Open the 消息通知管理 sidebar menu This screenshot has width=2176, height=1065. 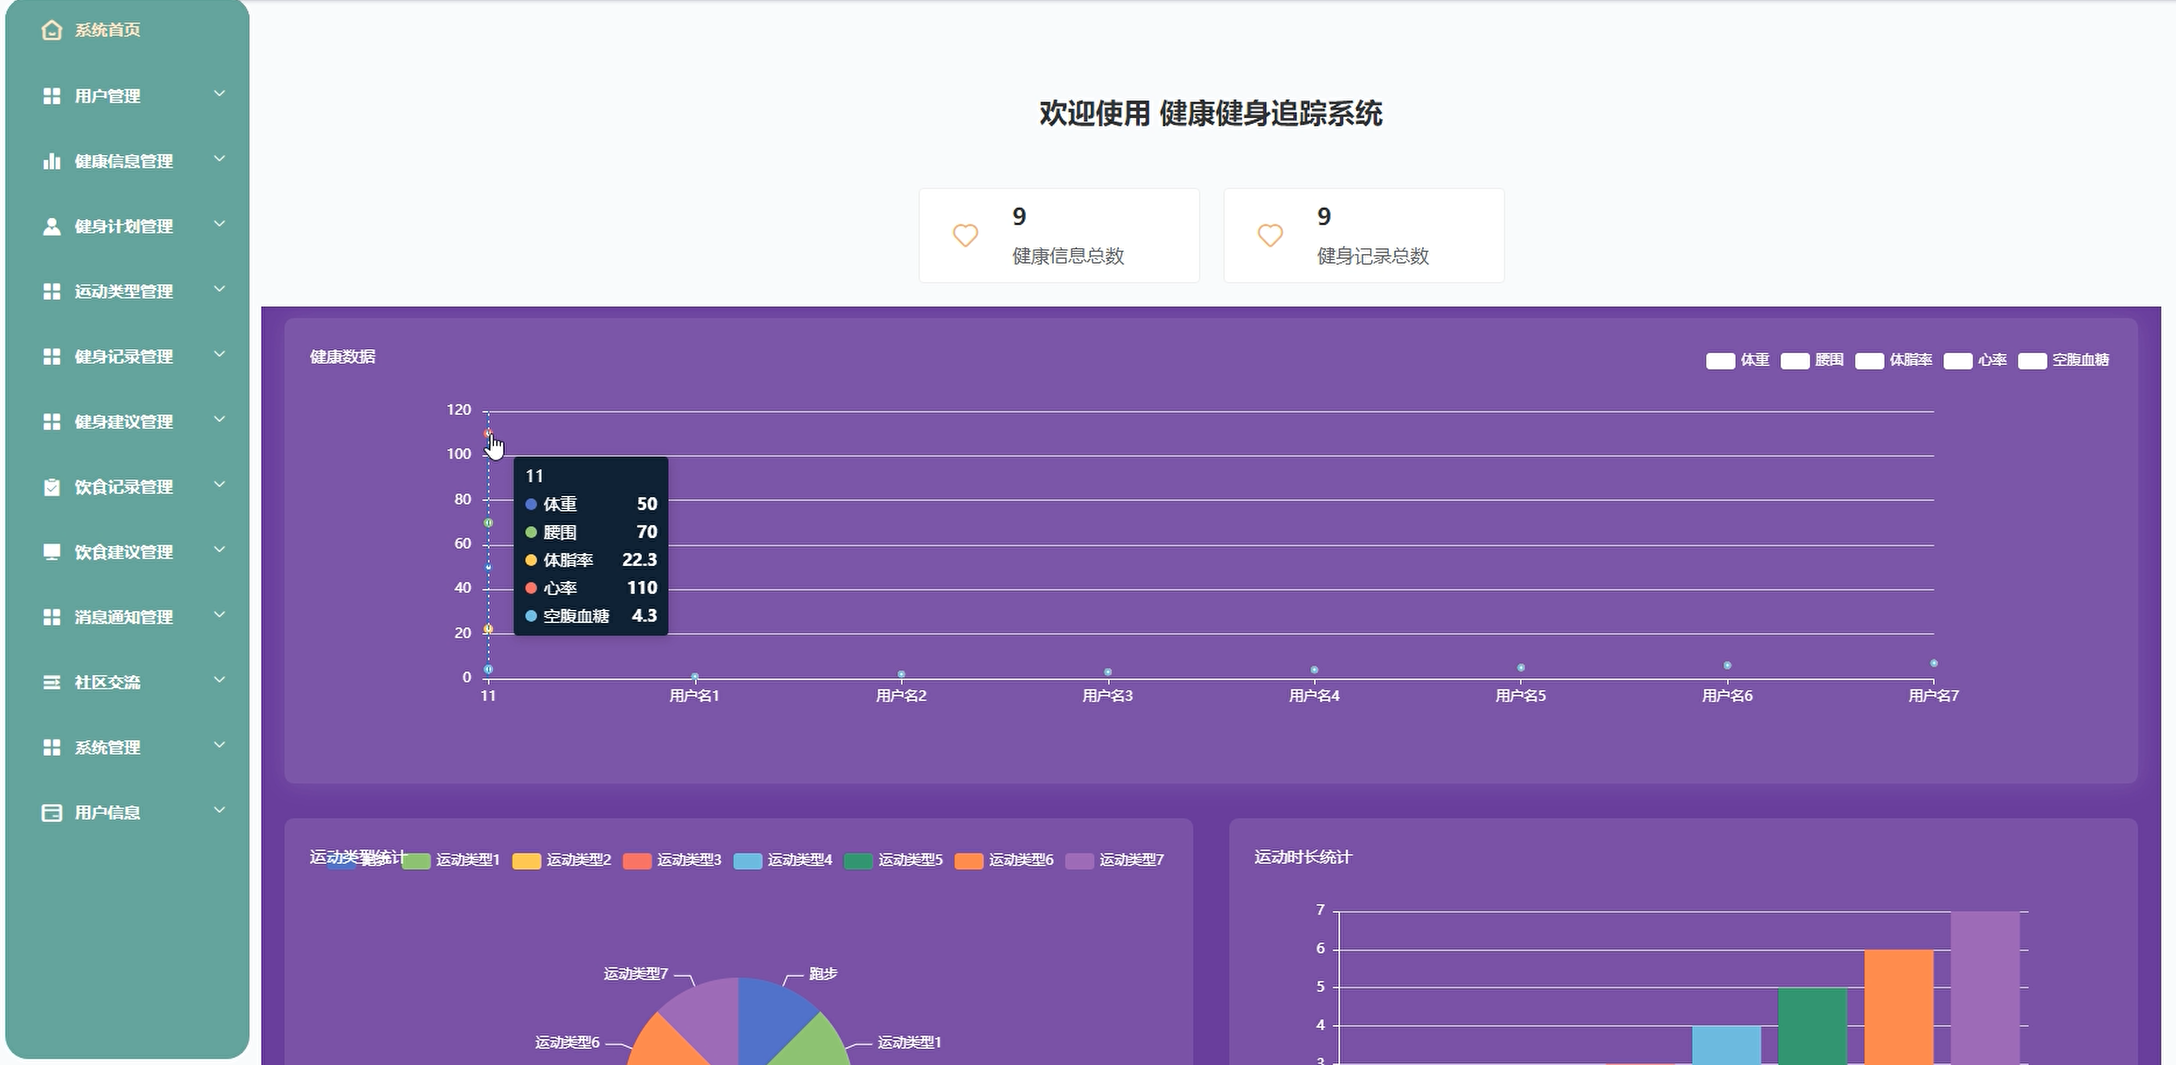click(127, 617)
